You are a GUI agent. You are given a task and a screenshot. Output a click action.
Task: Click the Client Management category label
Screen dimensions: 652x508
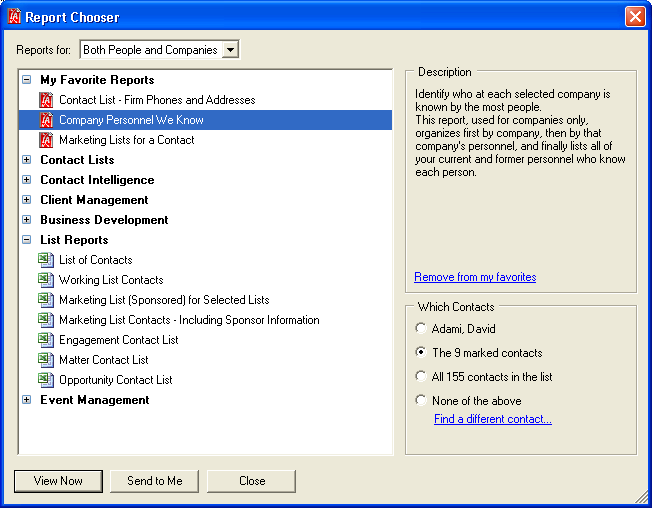94,200
